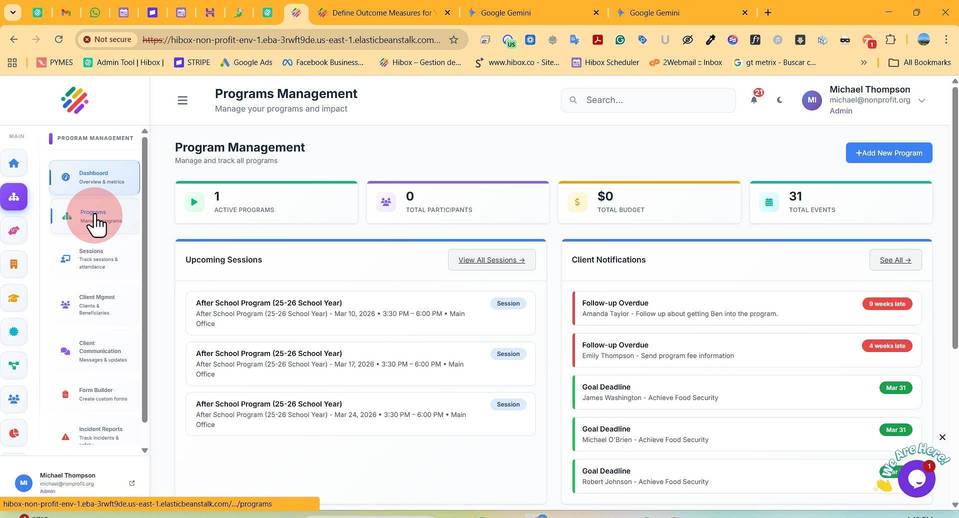Bookmark this page with the star icon
This screenshot has width=959, height=518.
[453, 40]
